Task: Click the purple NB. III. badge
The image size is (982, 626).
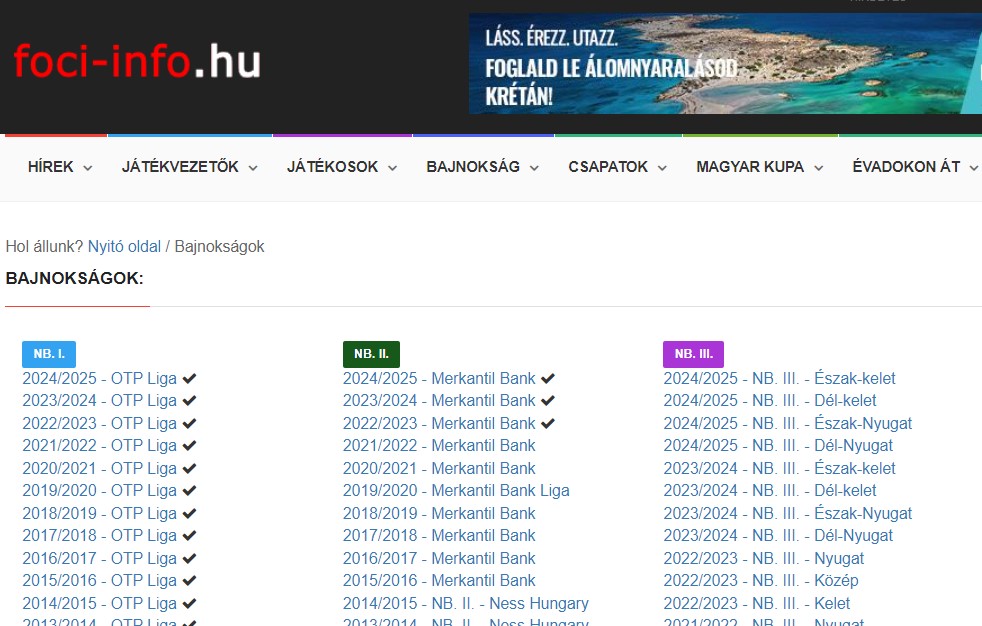Action: pyautogui.click(x=693, y=354)
